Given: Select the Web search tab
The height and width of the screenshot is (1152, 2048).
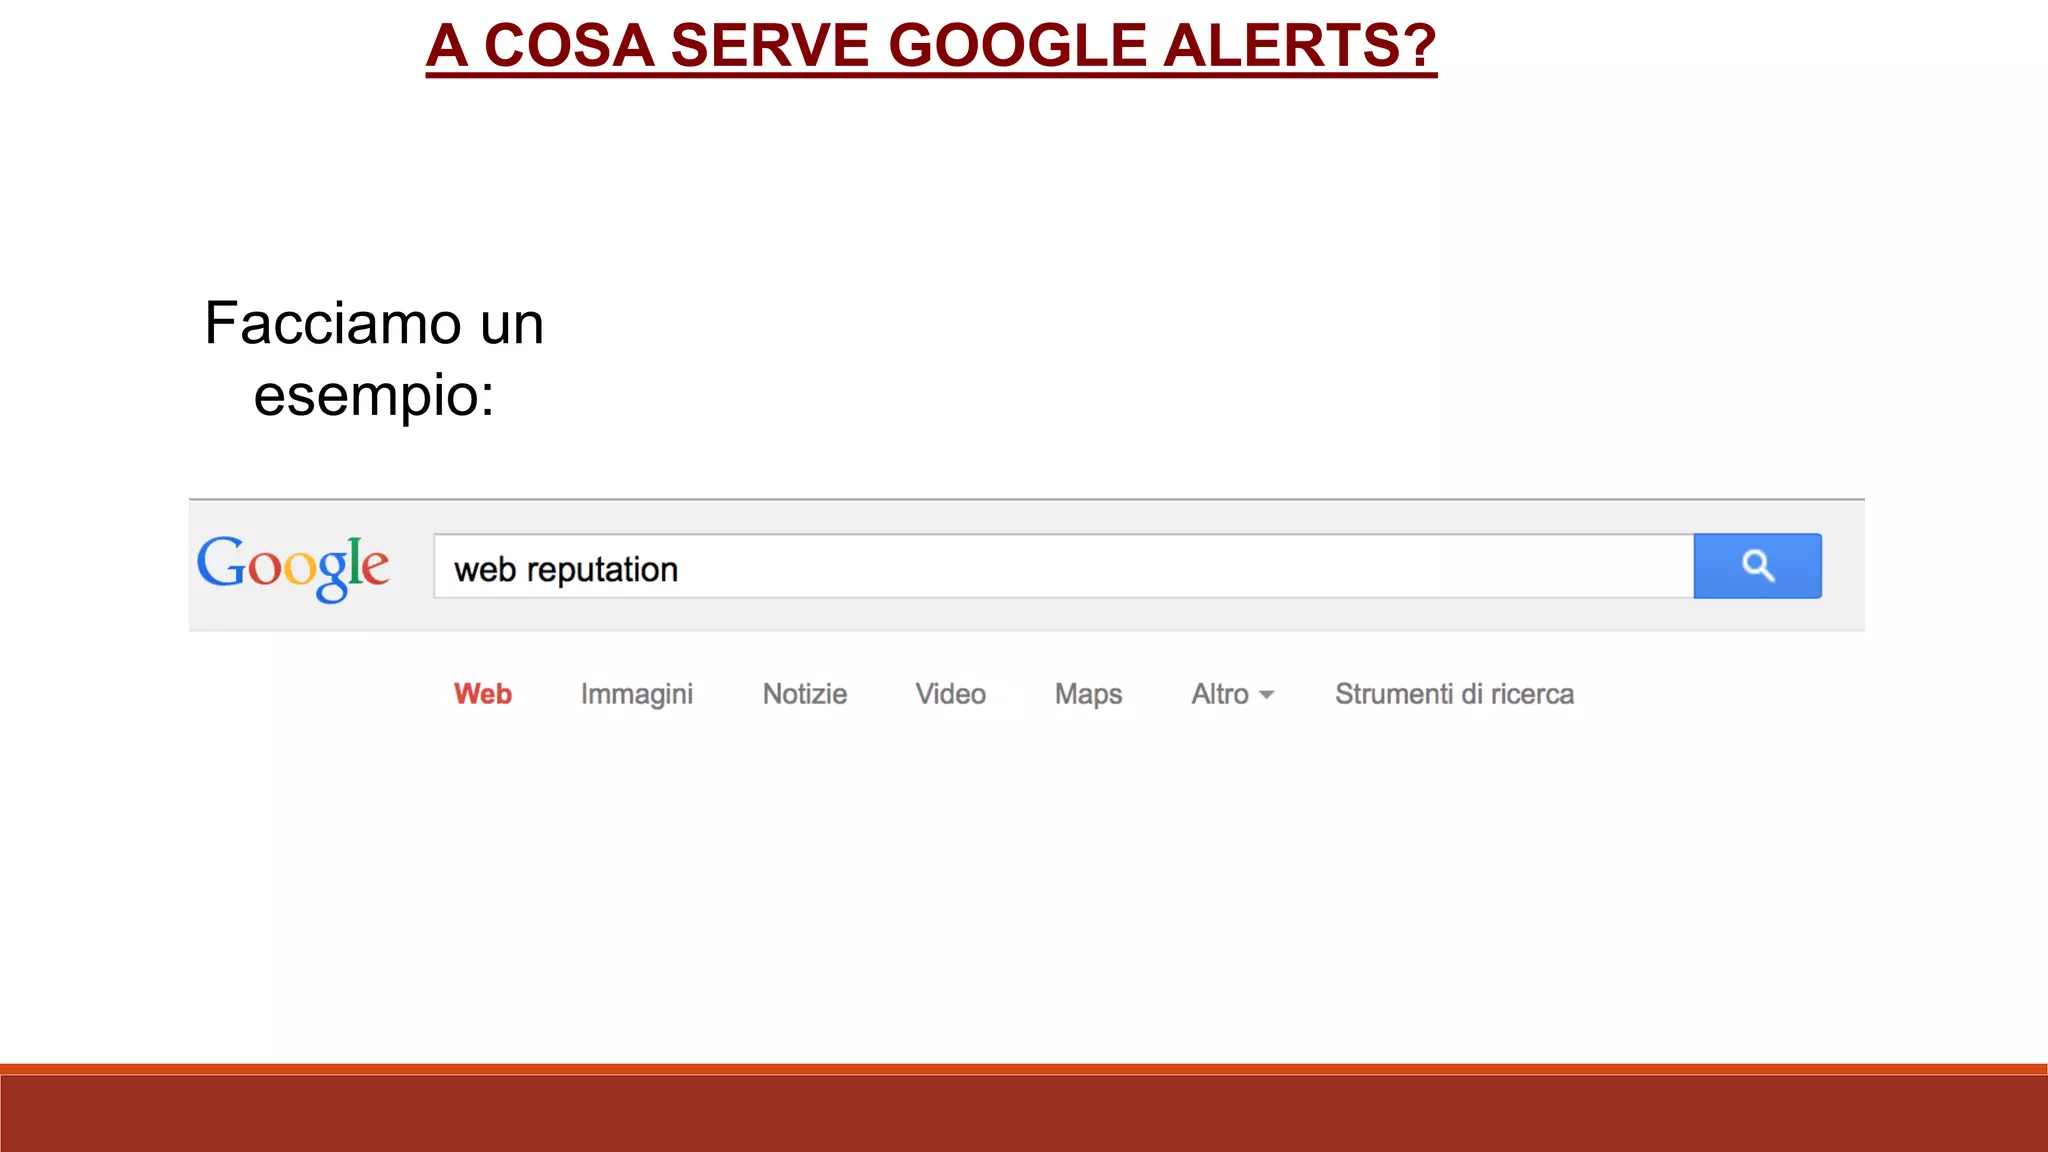Looking at the screenshot, I should click(483, 694).
